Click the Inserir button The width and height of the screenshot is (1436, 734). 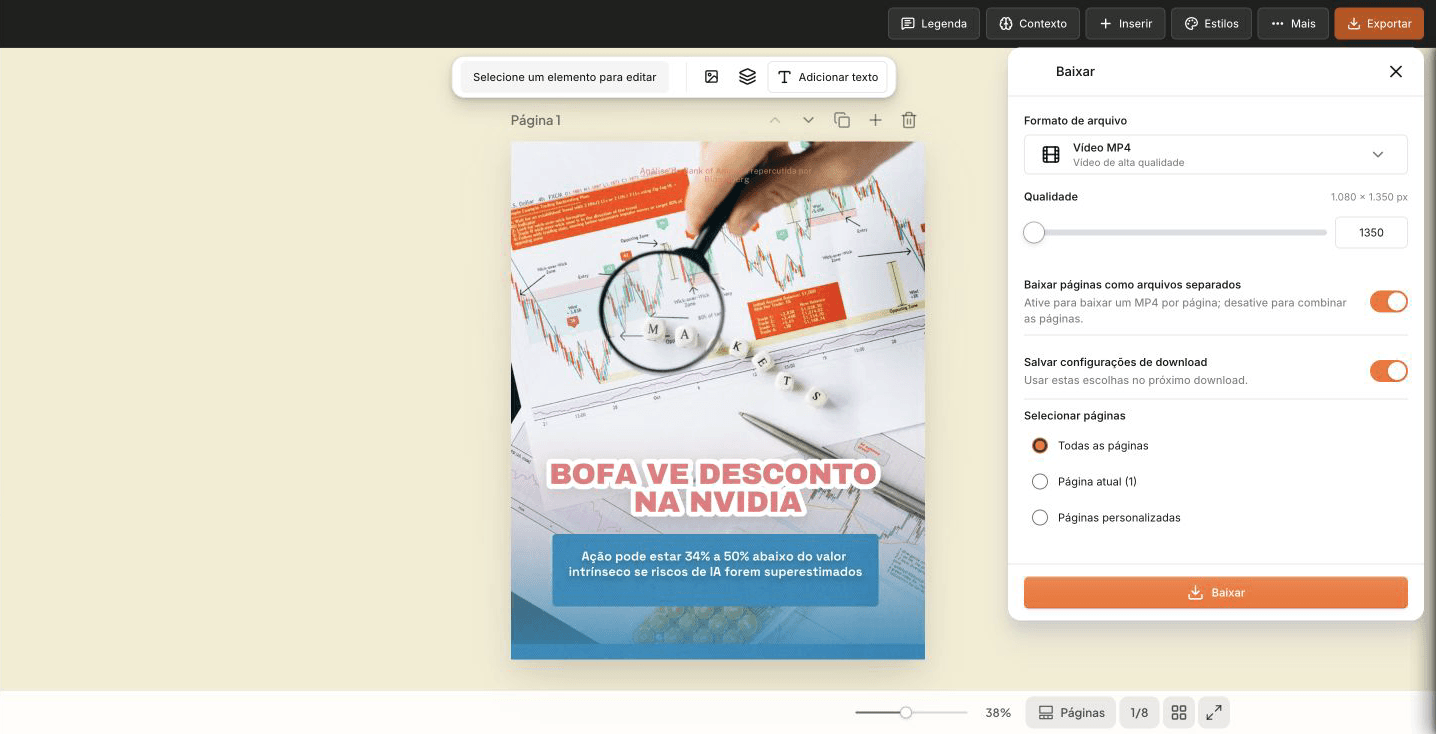point(1126,24)
